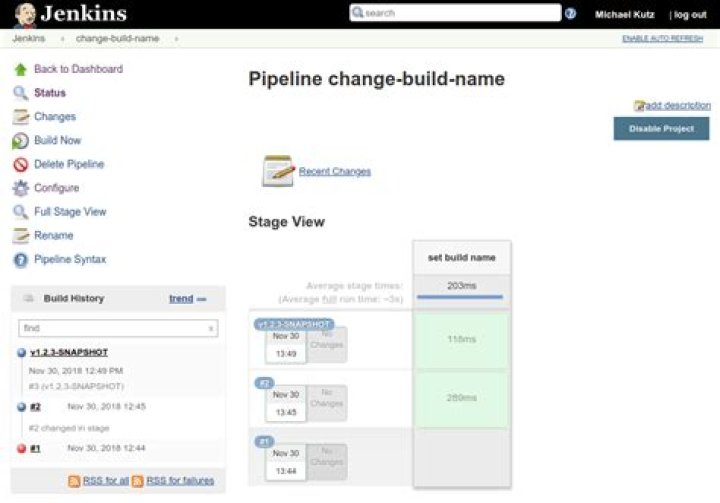720x503 pixels.
Task: Open Full Stage View
Action: (70, 212)
